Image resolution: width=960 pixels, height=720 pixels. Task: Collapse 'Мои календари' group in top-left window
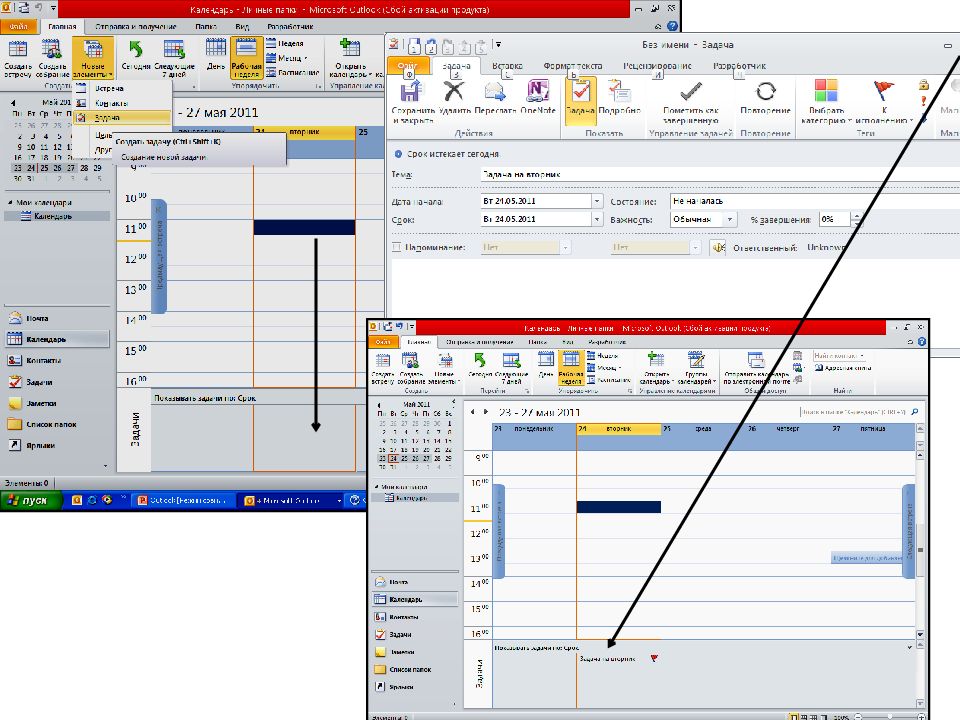coord(10,202)
